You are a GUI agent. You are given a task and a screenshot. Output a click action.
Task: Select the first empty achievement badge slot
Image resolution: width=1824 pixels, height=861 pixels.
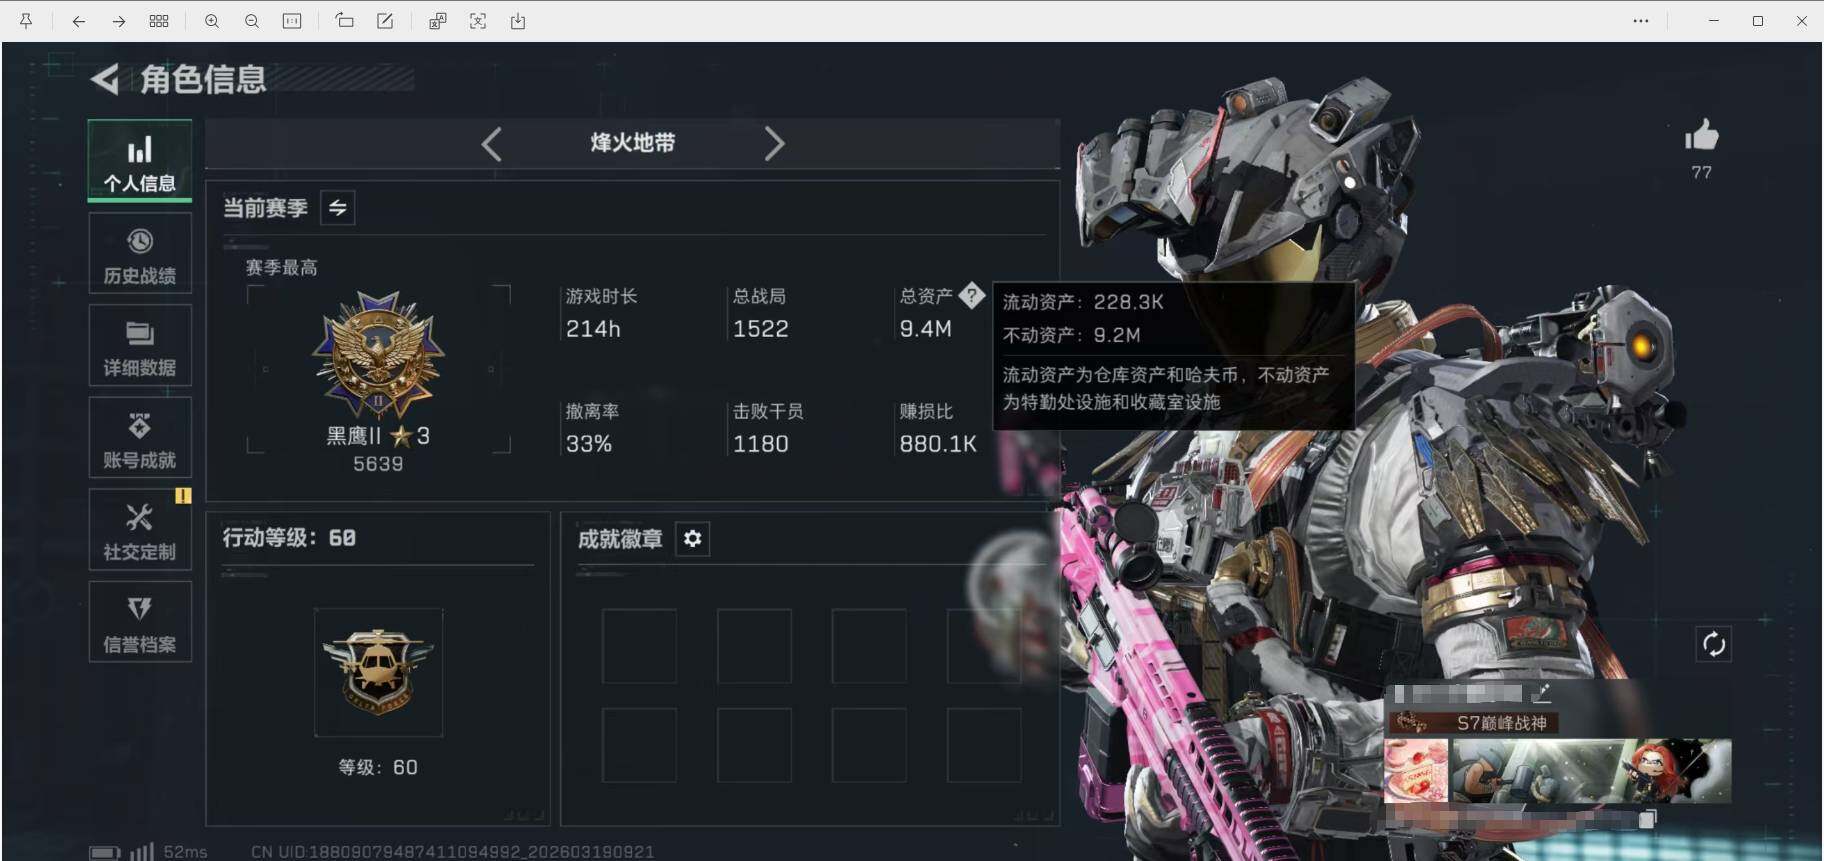(x=640, y=646)
